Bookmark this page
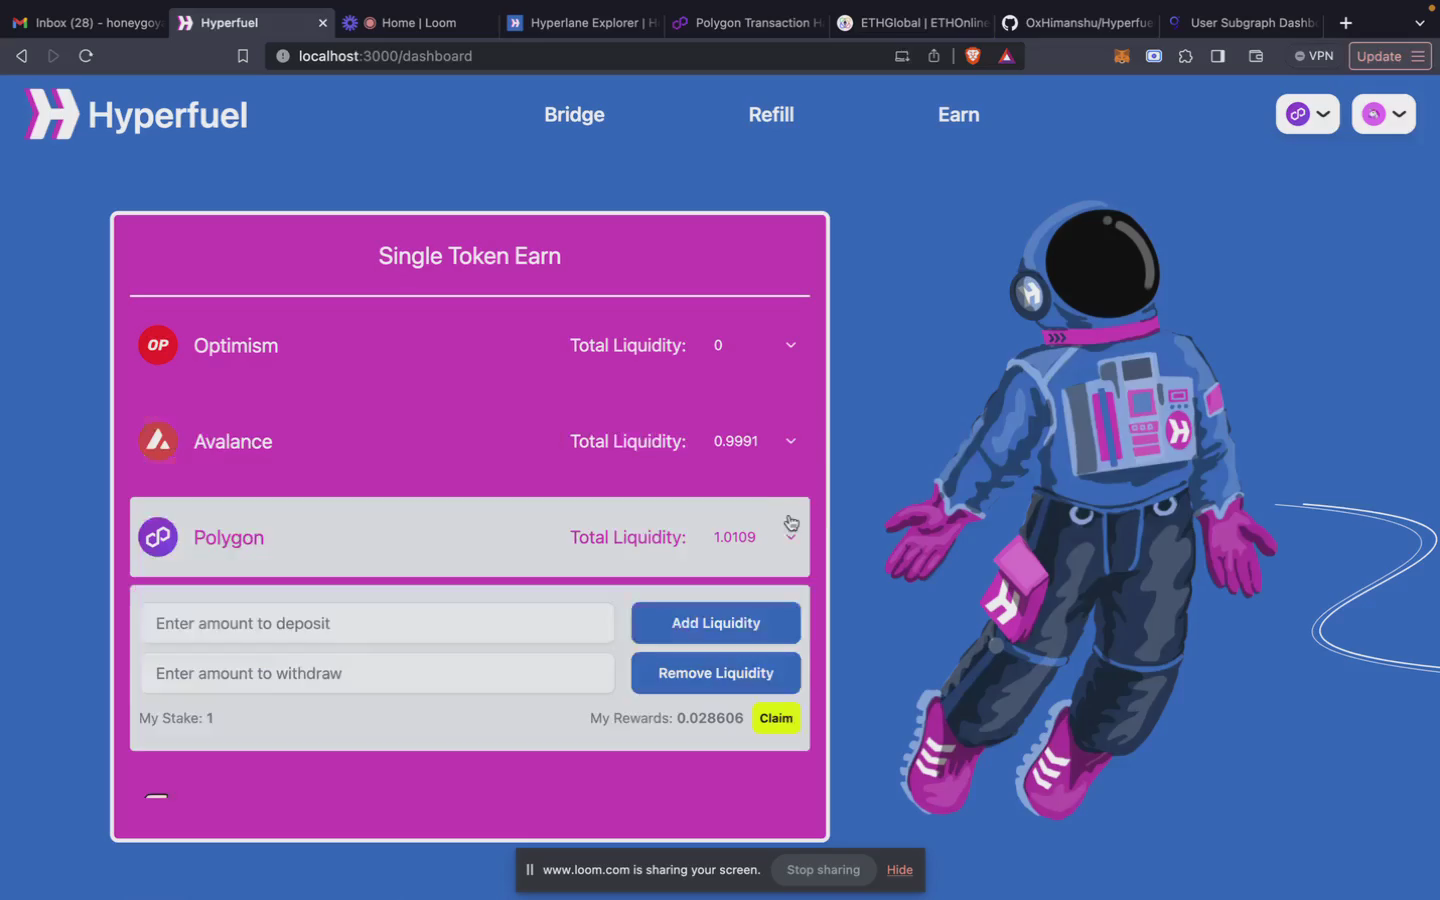Image resolution: width=1440 pixels, height=900 pixels. pos(242,56)
